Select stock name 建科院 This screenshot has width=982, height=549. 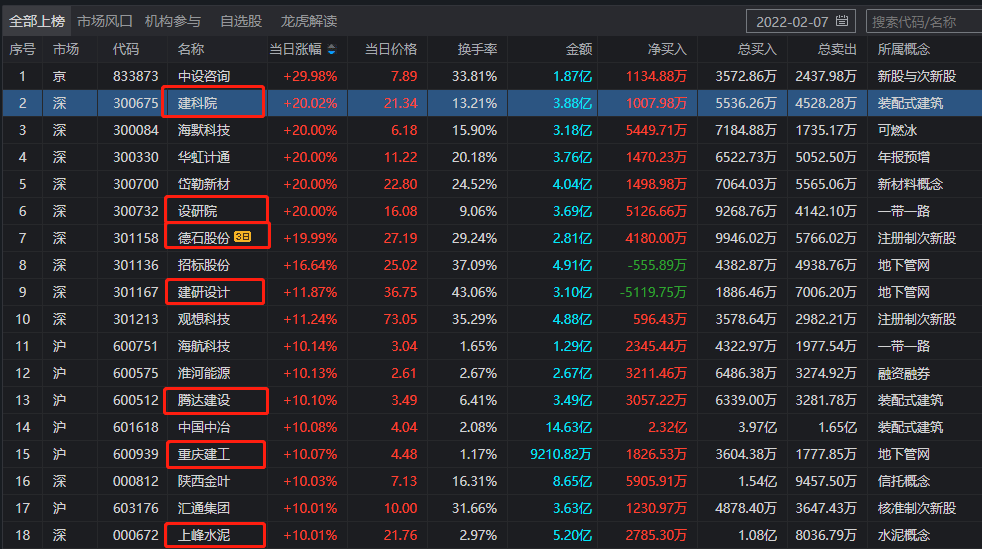tap(197, 103)
